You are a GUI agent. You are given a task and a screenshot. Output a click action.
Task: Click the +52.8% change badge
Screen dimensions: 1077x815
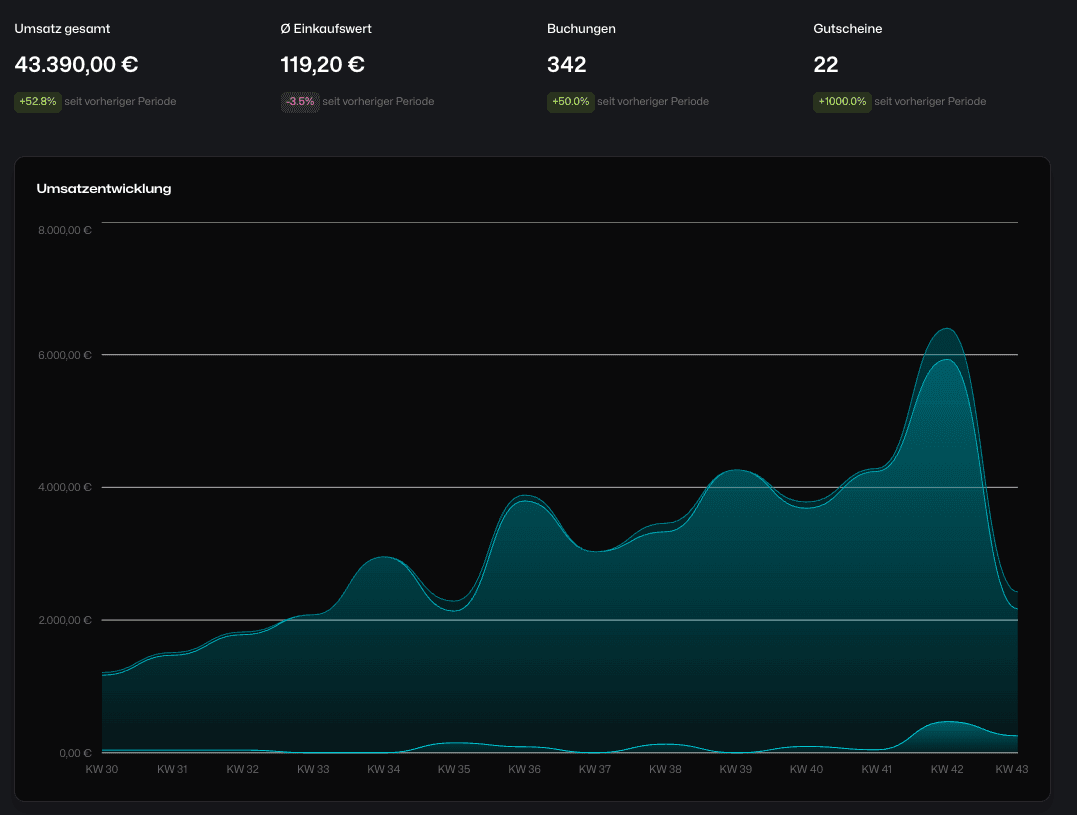[x=38, y=101]
